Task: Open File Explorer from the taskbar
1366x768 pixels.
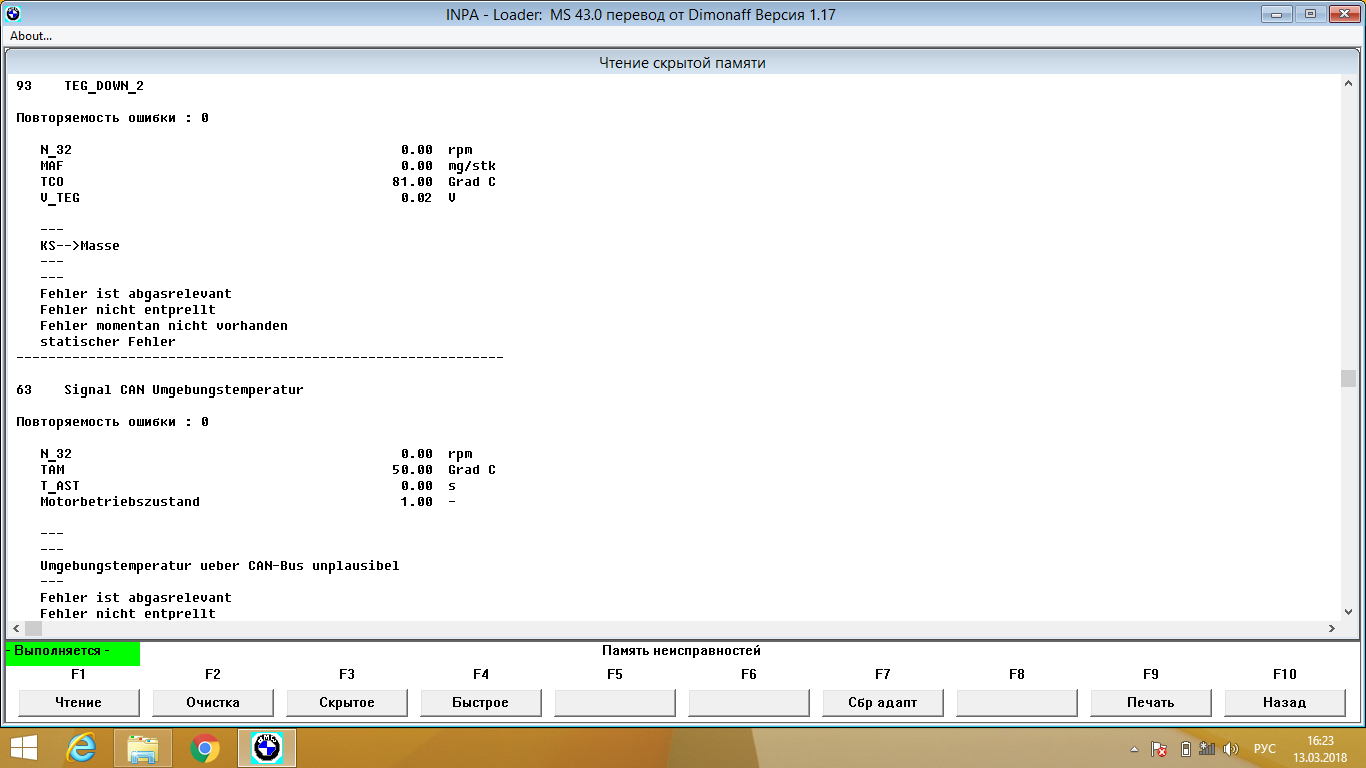Action: (x=142, y=748)
